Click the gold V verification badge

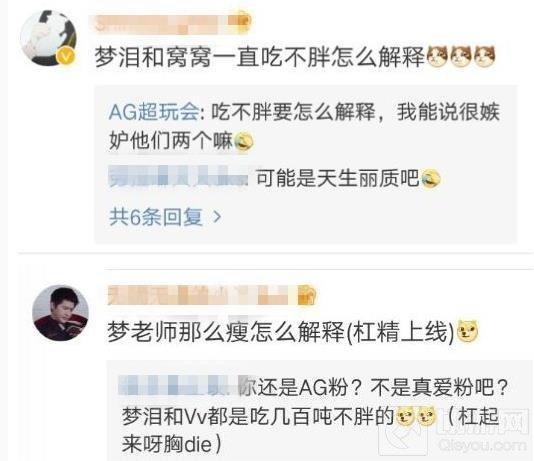(66, 56)
